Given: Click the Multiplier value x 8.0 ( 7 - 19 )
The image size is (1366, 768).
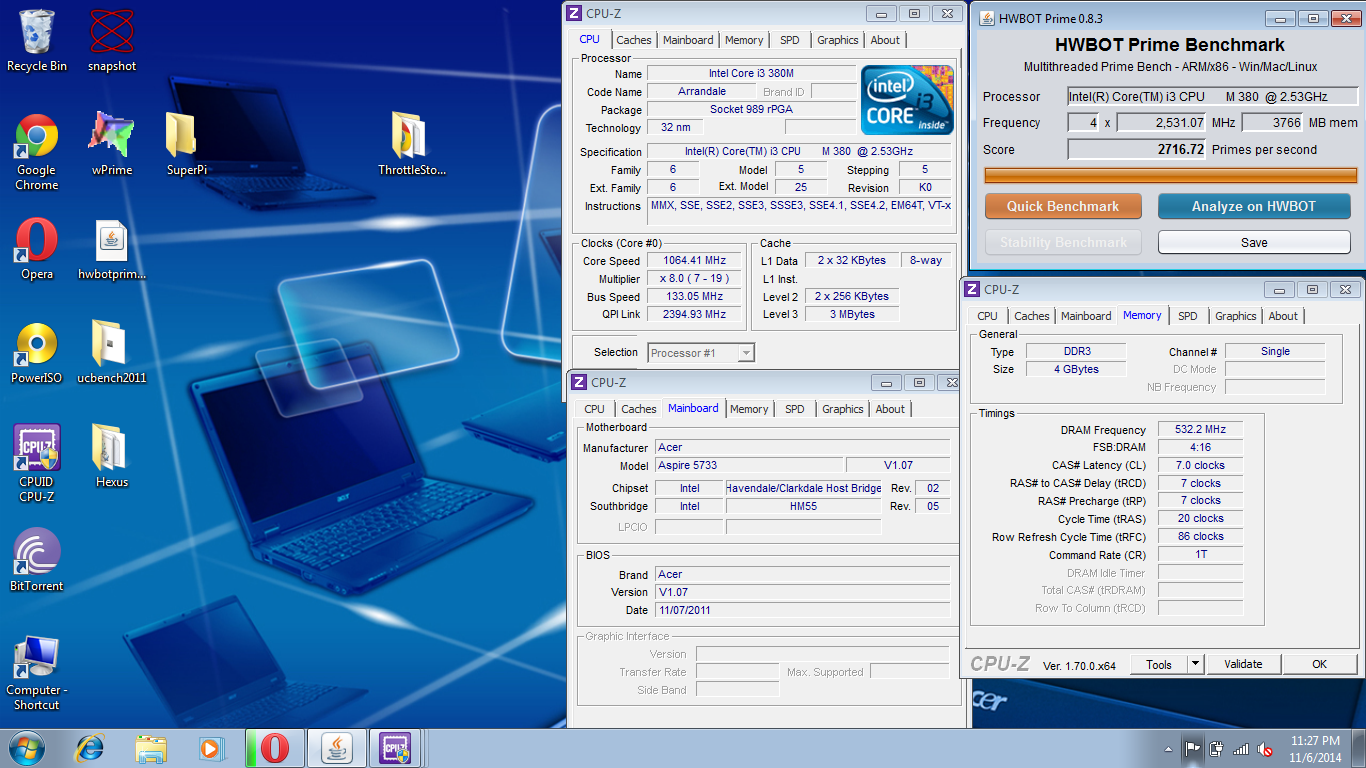Looking at the screenshot, I should 694,279.
